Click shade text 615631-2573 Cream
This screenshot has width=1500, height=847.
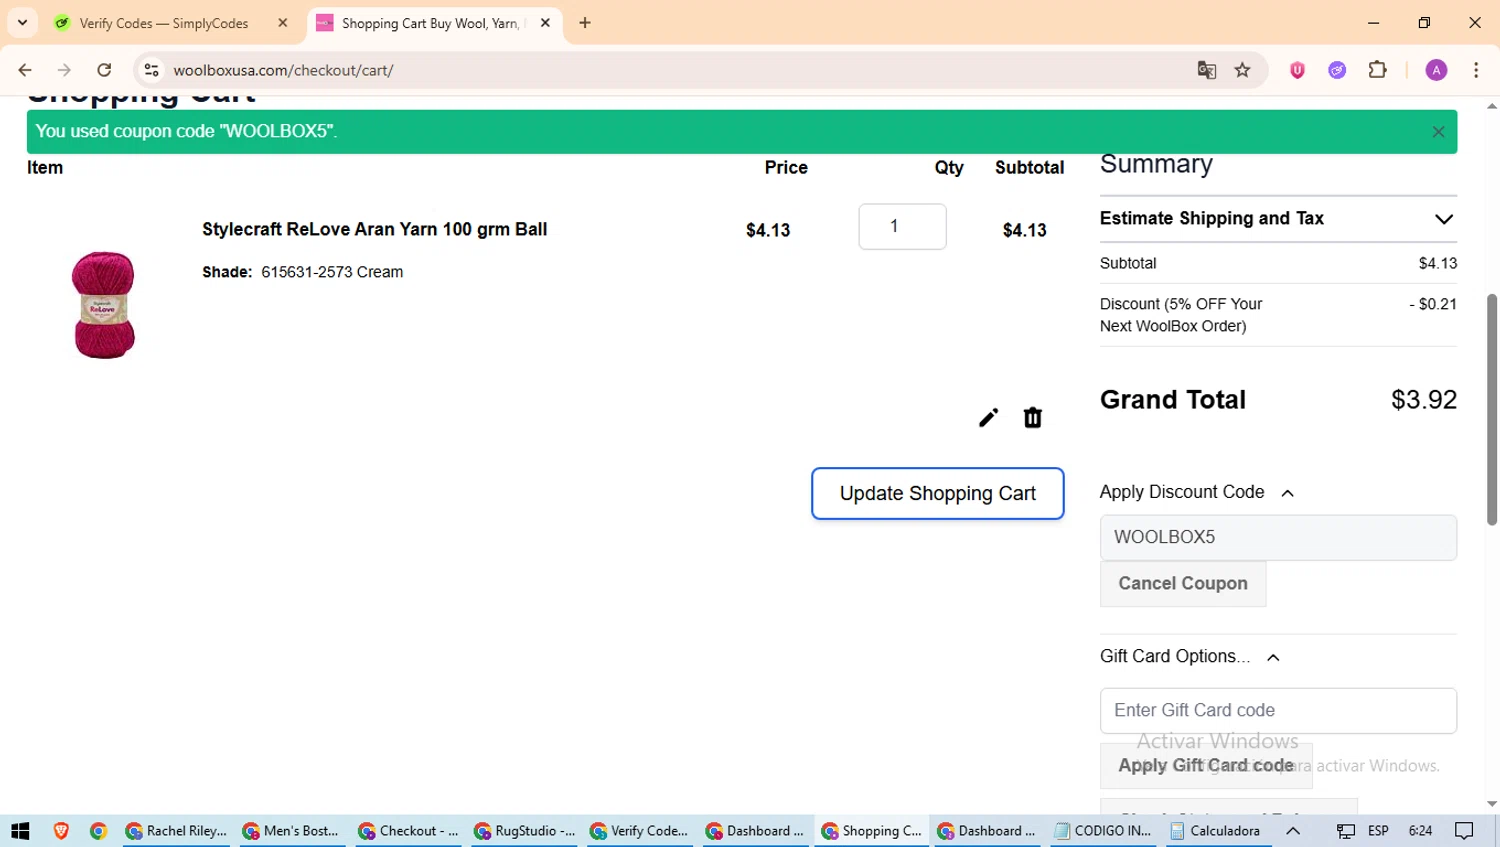pyautogui.click(x=332, y=272)
